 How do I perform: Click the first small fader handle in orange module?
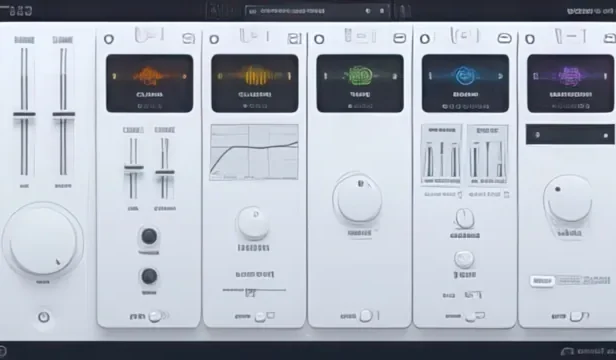(134, 168)
